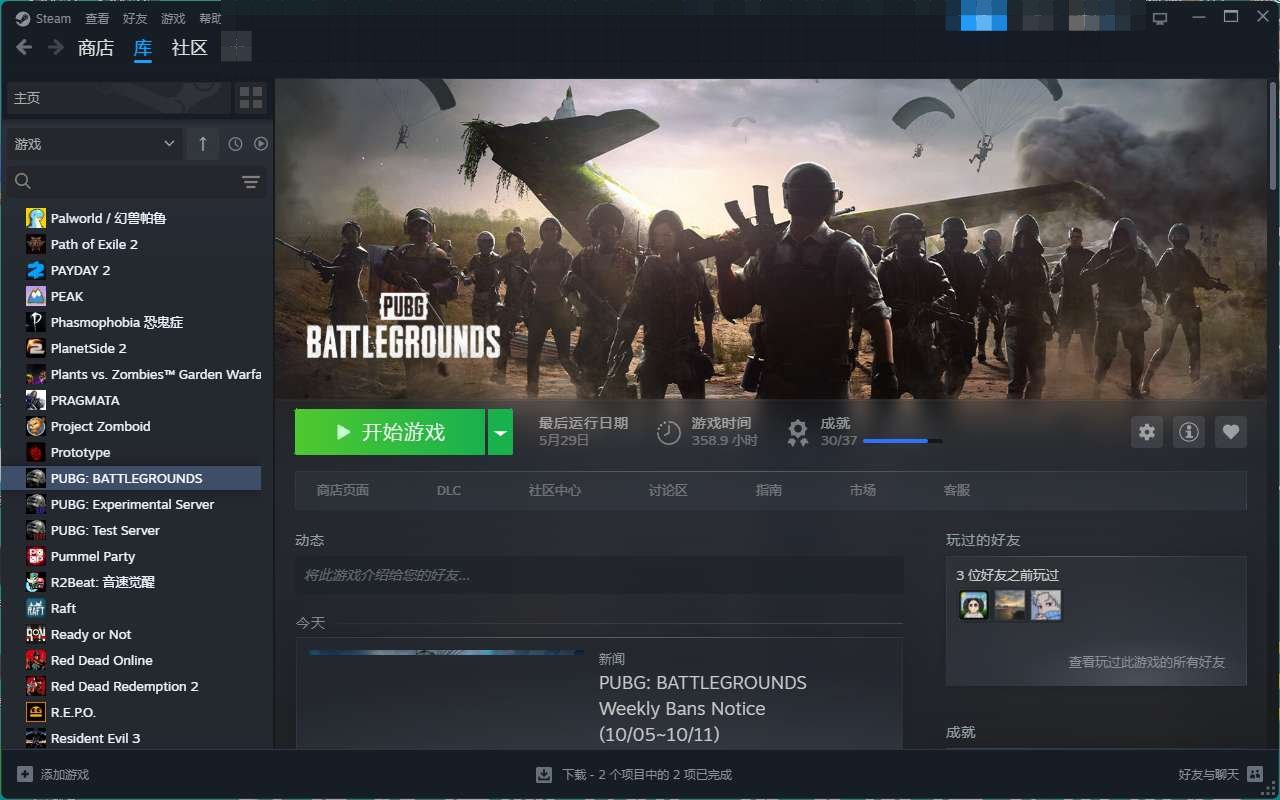Open launch options arrow beside 开始游戏
Viewport: 1280px width, 800px height.
[500, 432]
